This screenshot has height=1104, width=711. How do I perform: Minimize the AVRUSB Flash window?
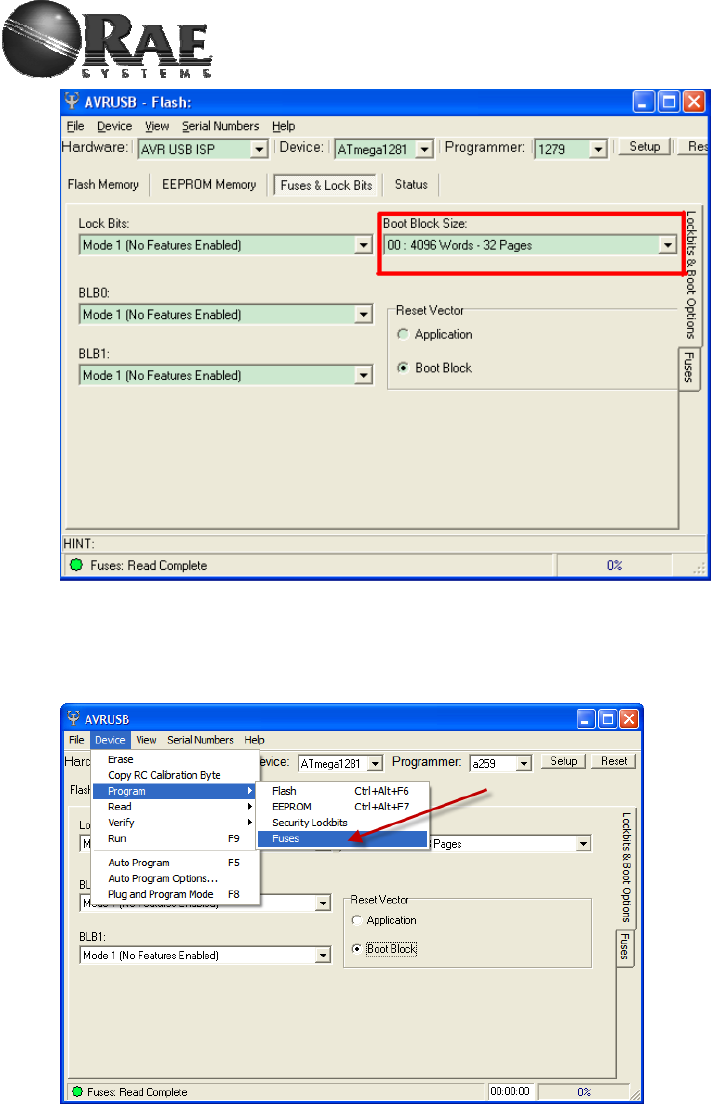tap(643, 102)
